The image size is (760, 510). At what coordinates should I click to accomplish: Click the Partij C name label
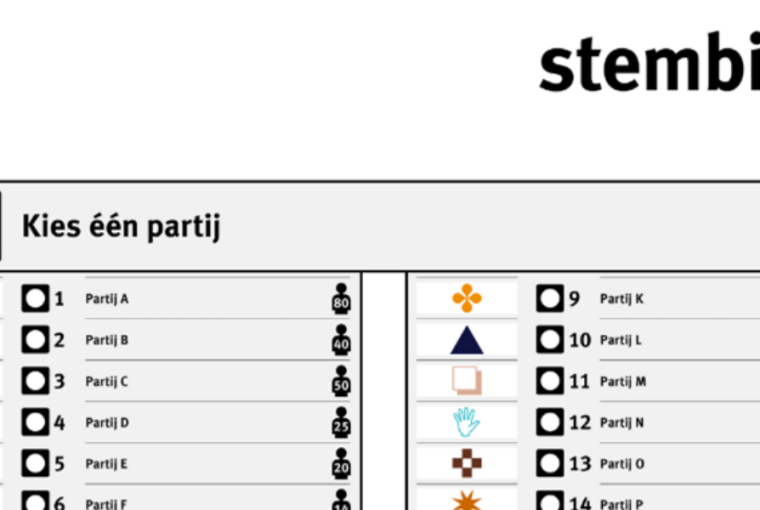point(107,382)
